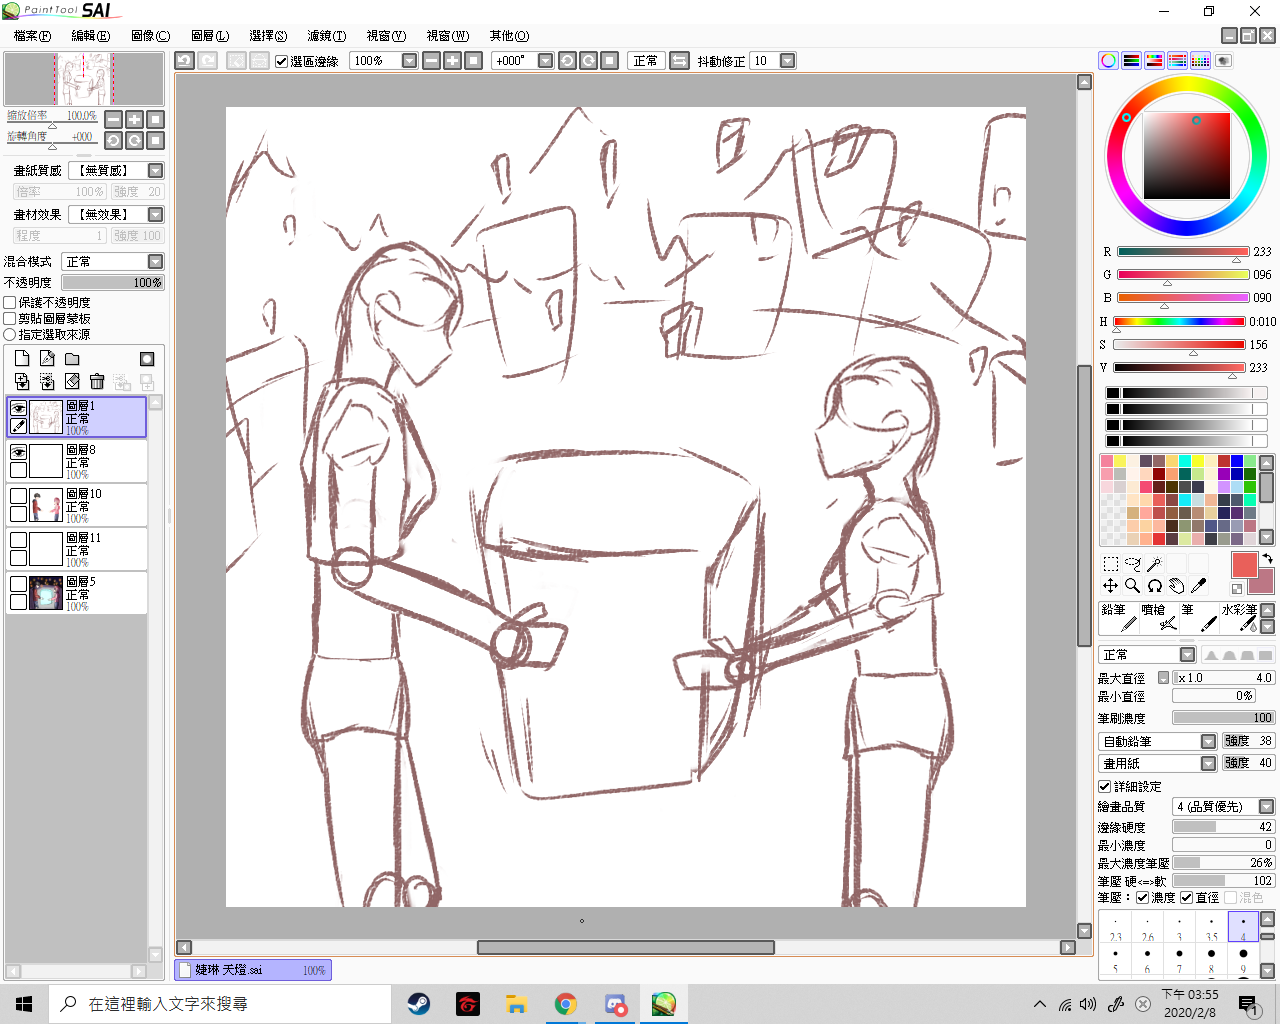Click the 婕琳 天燈.sai document tab

pos(253,970)
